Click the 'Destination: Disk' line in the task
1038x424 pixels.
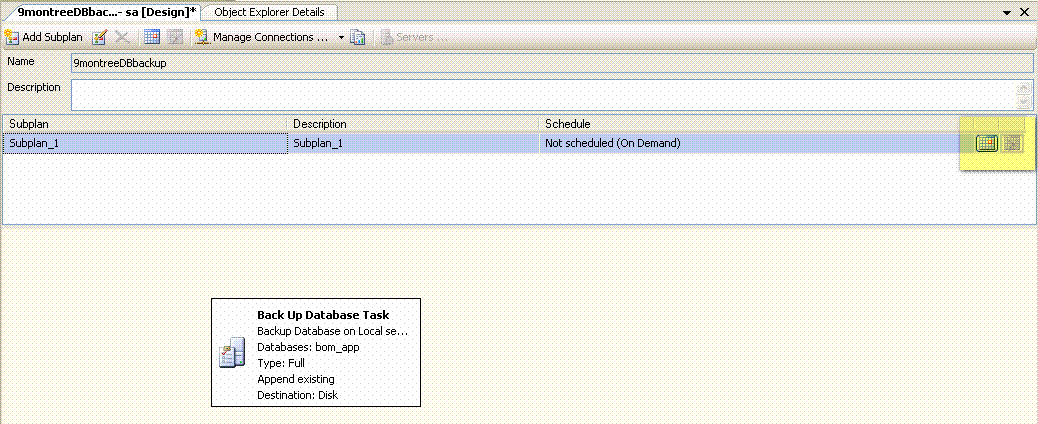[297, 396]
